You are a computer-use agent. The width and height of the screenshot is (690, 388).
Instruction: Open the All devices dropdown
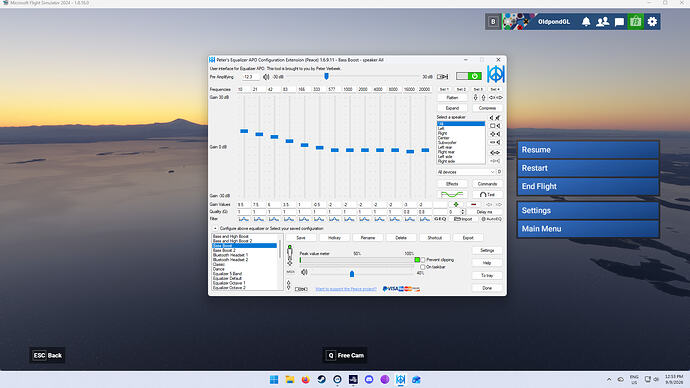[466, 172]
